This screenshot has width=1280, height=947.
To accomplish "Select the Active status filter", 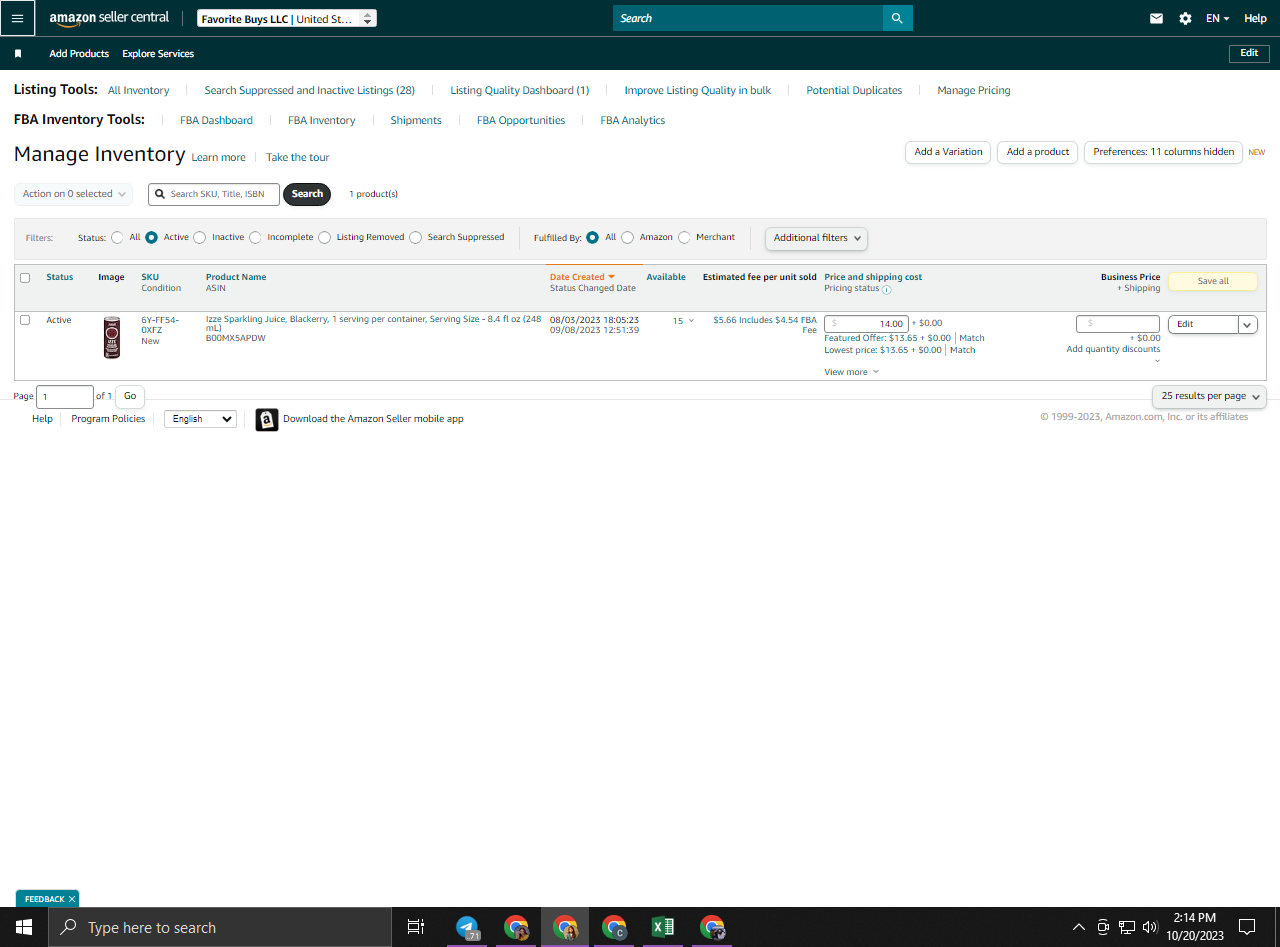I will pos(152,238).
